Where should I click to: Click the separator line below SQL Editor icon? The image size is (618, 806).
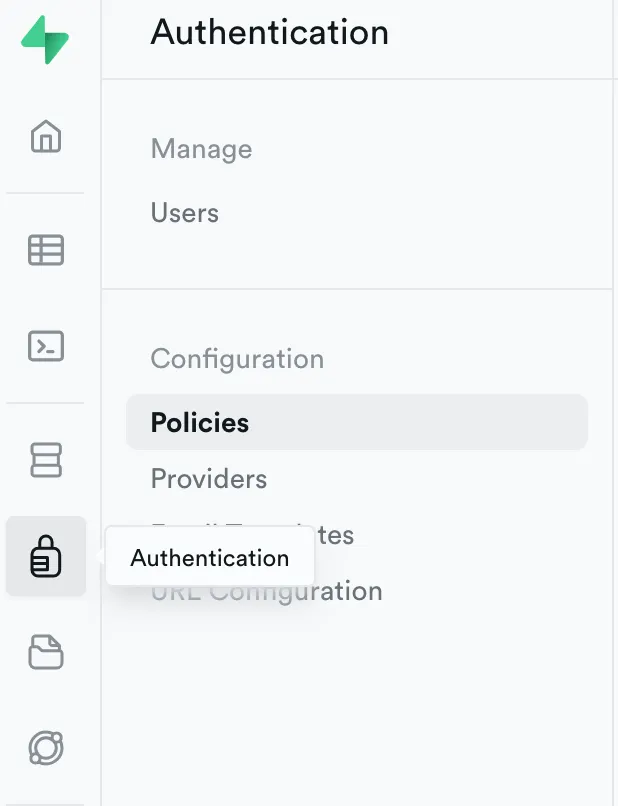[46, 403]
